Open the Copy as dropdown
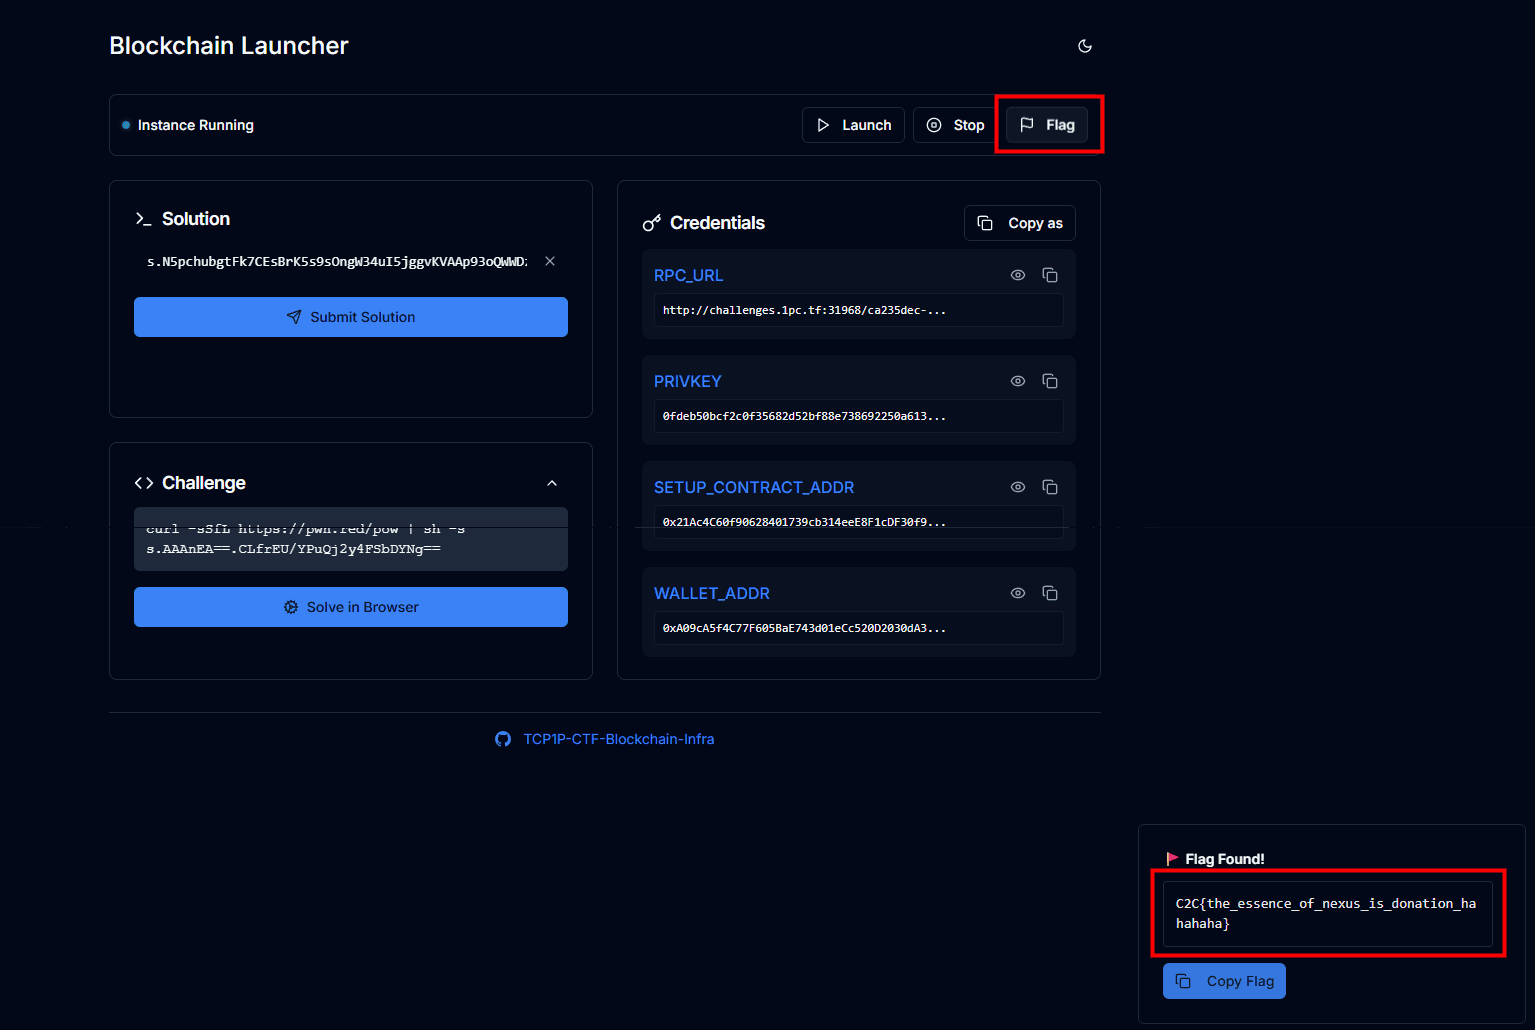 tap(1019, 223)
